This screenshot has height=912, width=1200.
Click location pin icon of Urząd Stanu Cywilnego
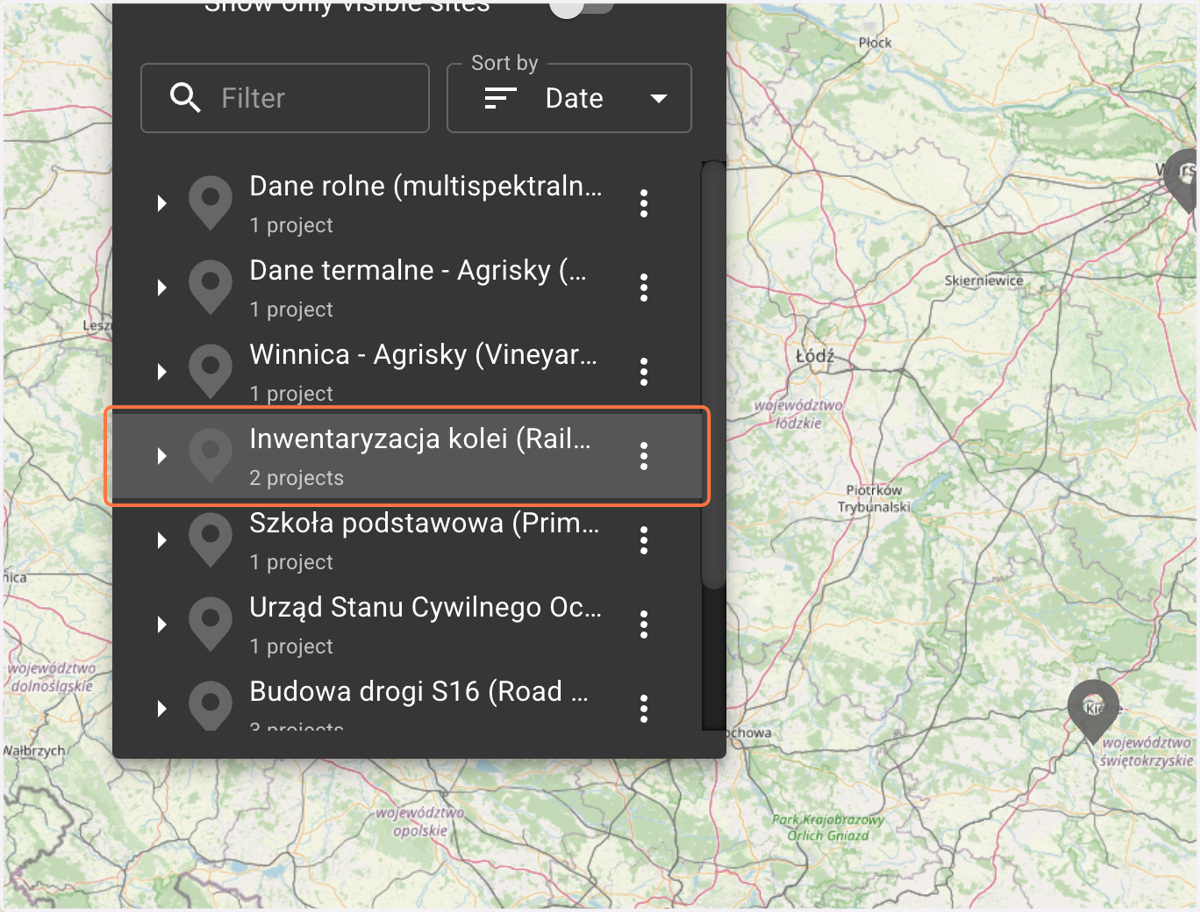coord(210,625)
